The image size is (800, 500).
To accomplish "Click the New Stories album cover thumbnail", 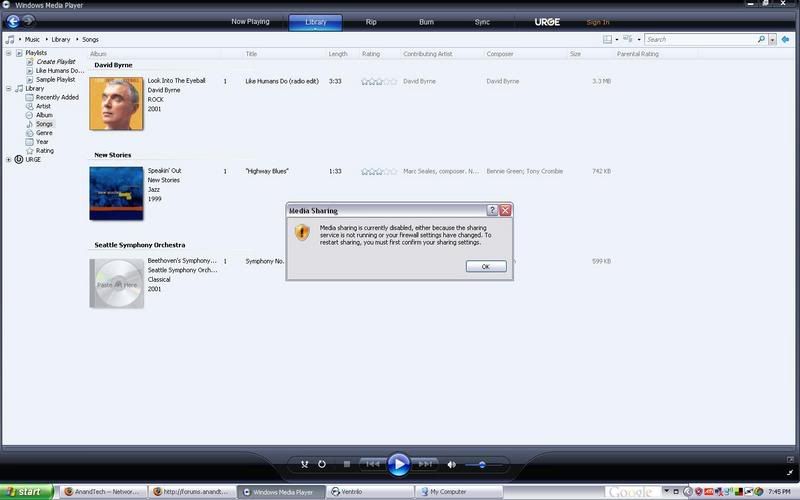I will [116, 193].
